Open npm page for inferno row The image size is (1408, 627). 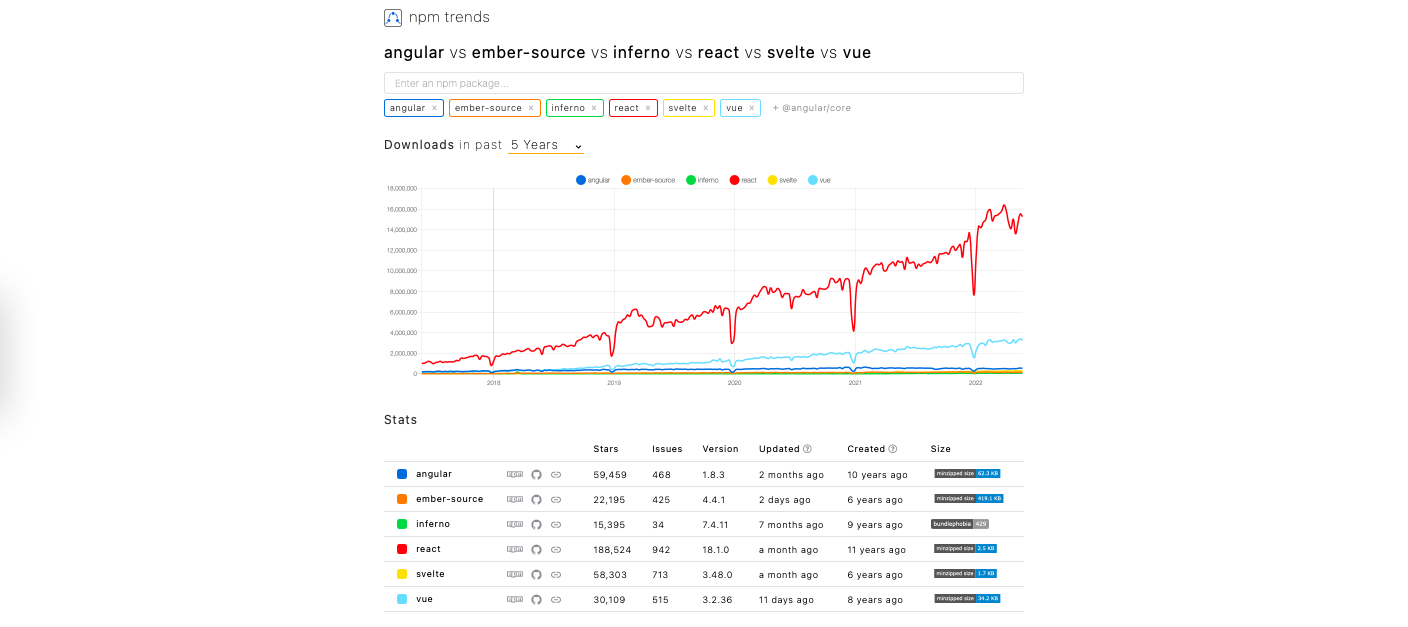(515, 524)
